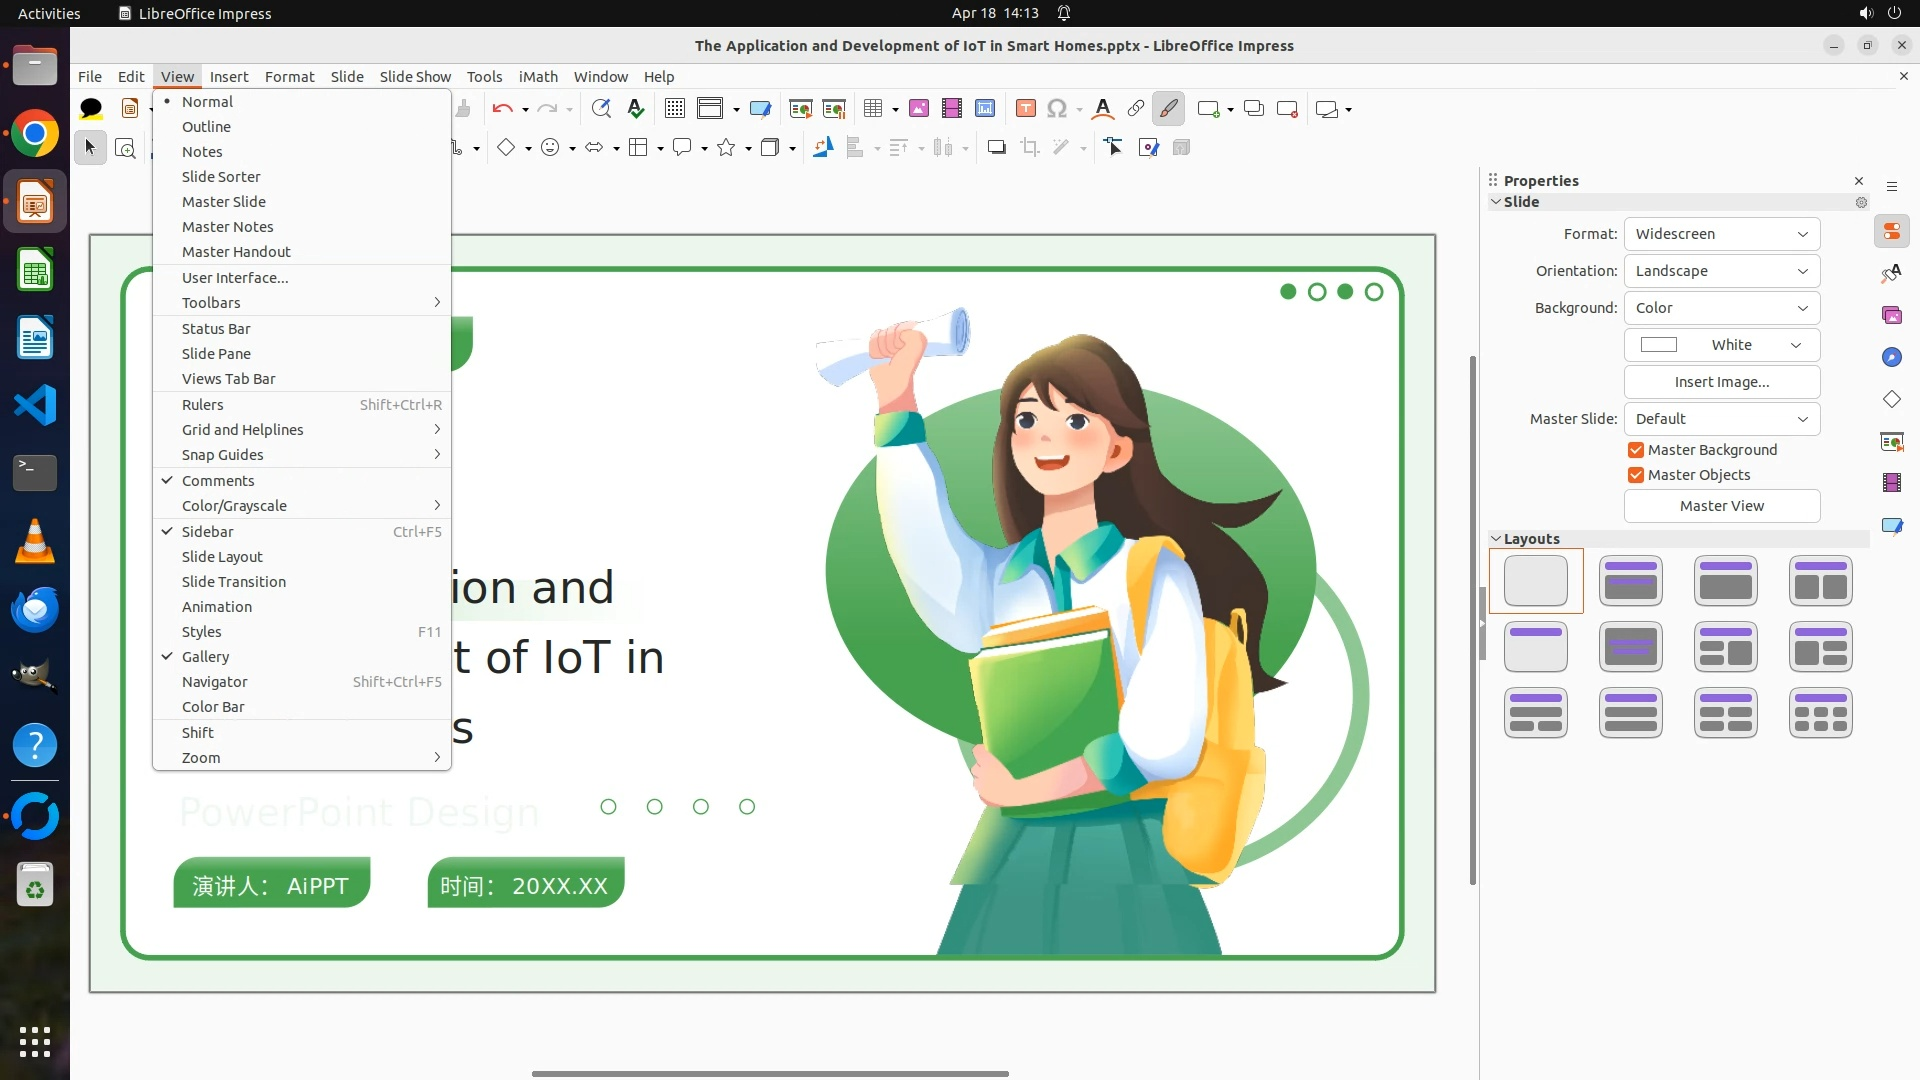This screenshot has height=1080, width=1920.
Task: Open the Format dropdown showing Widescreen
Action: pos(1721,234)
